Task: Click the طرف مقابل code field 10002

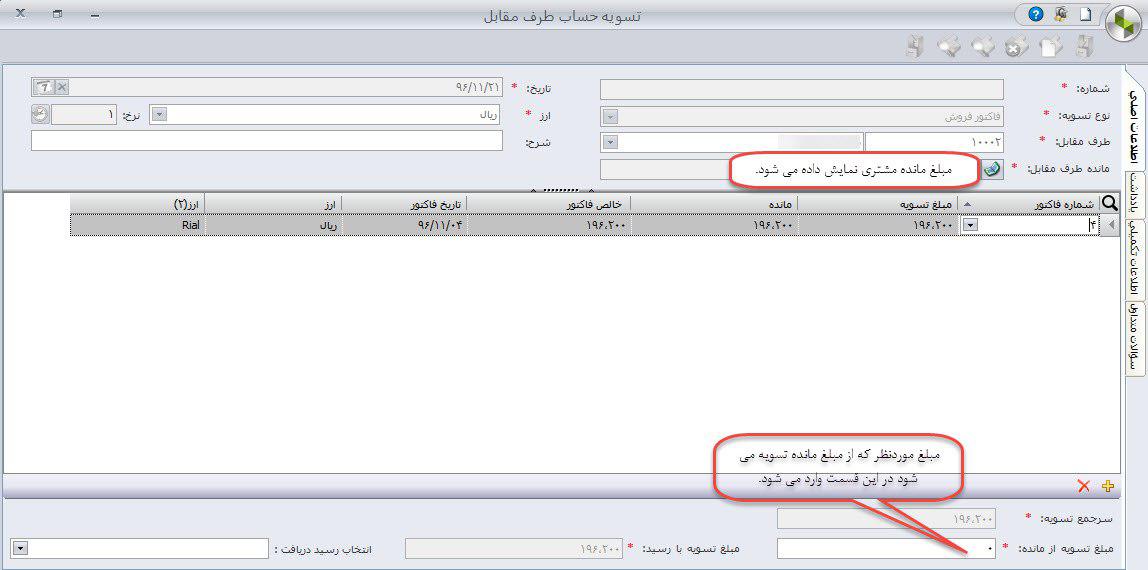Action: pos(934,142)
